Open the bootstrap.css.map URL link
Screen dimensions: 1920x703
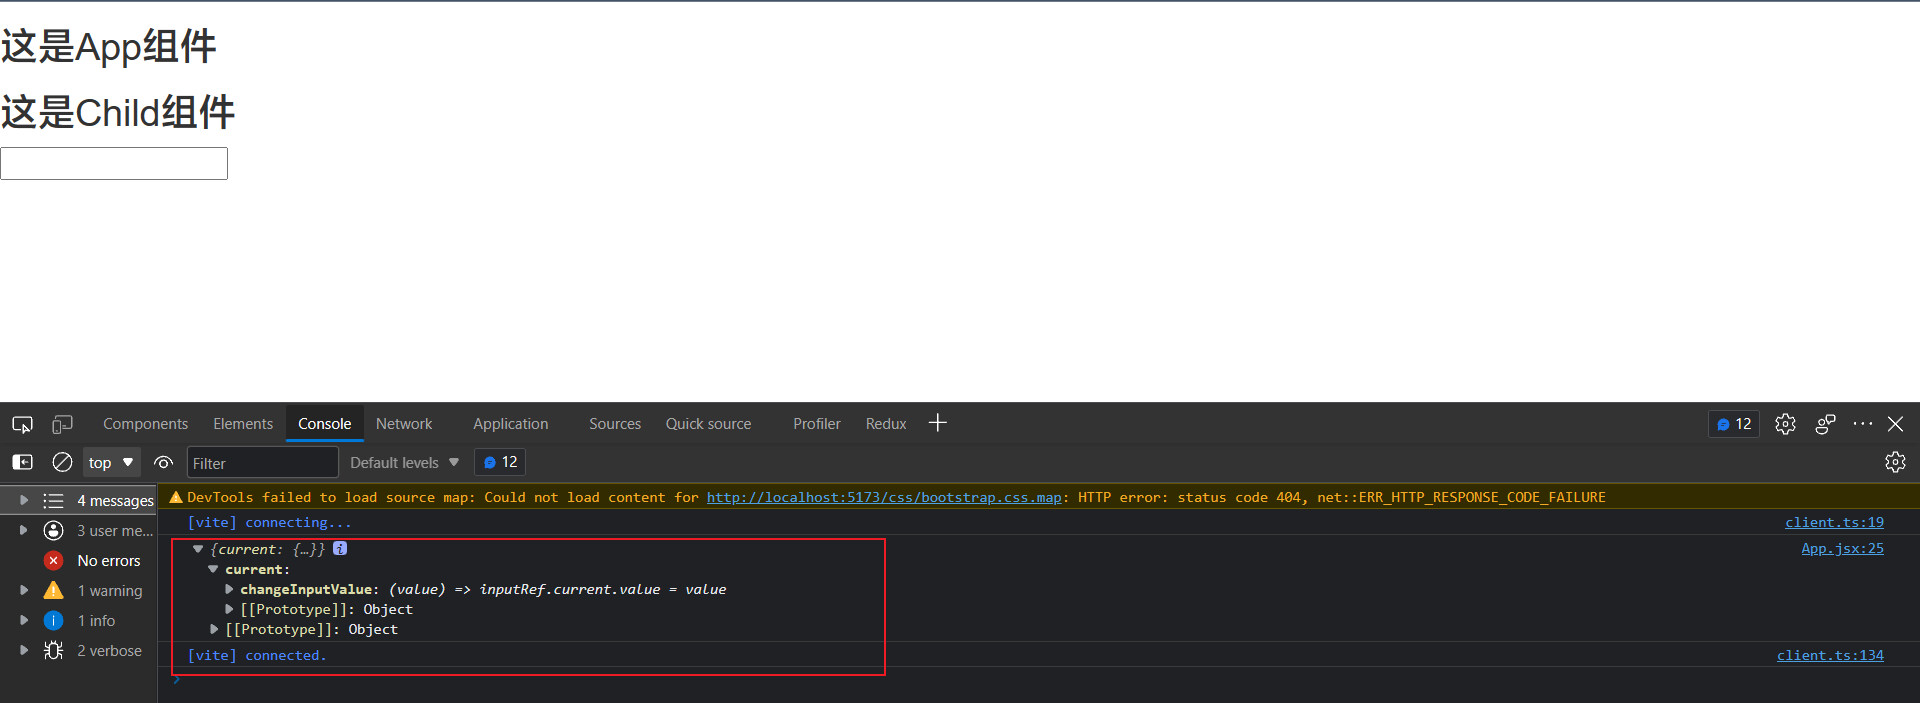(x=884, y=497)
